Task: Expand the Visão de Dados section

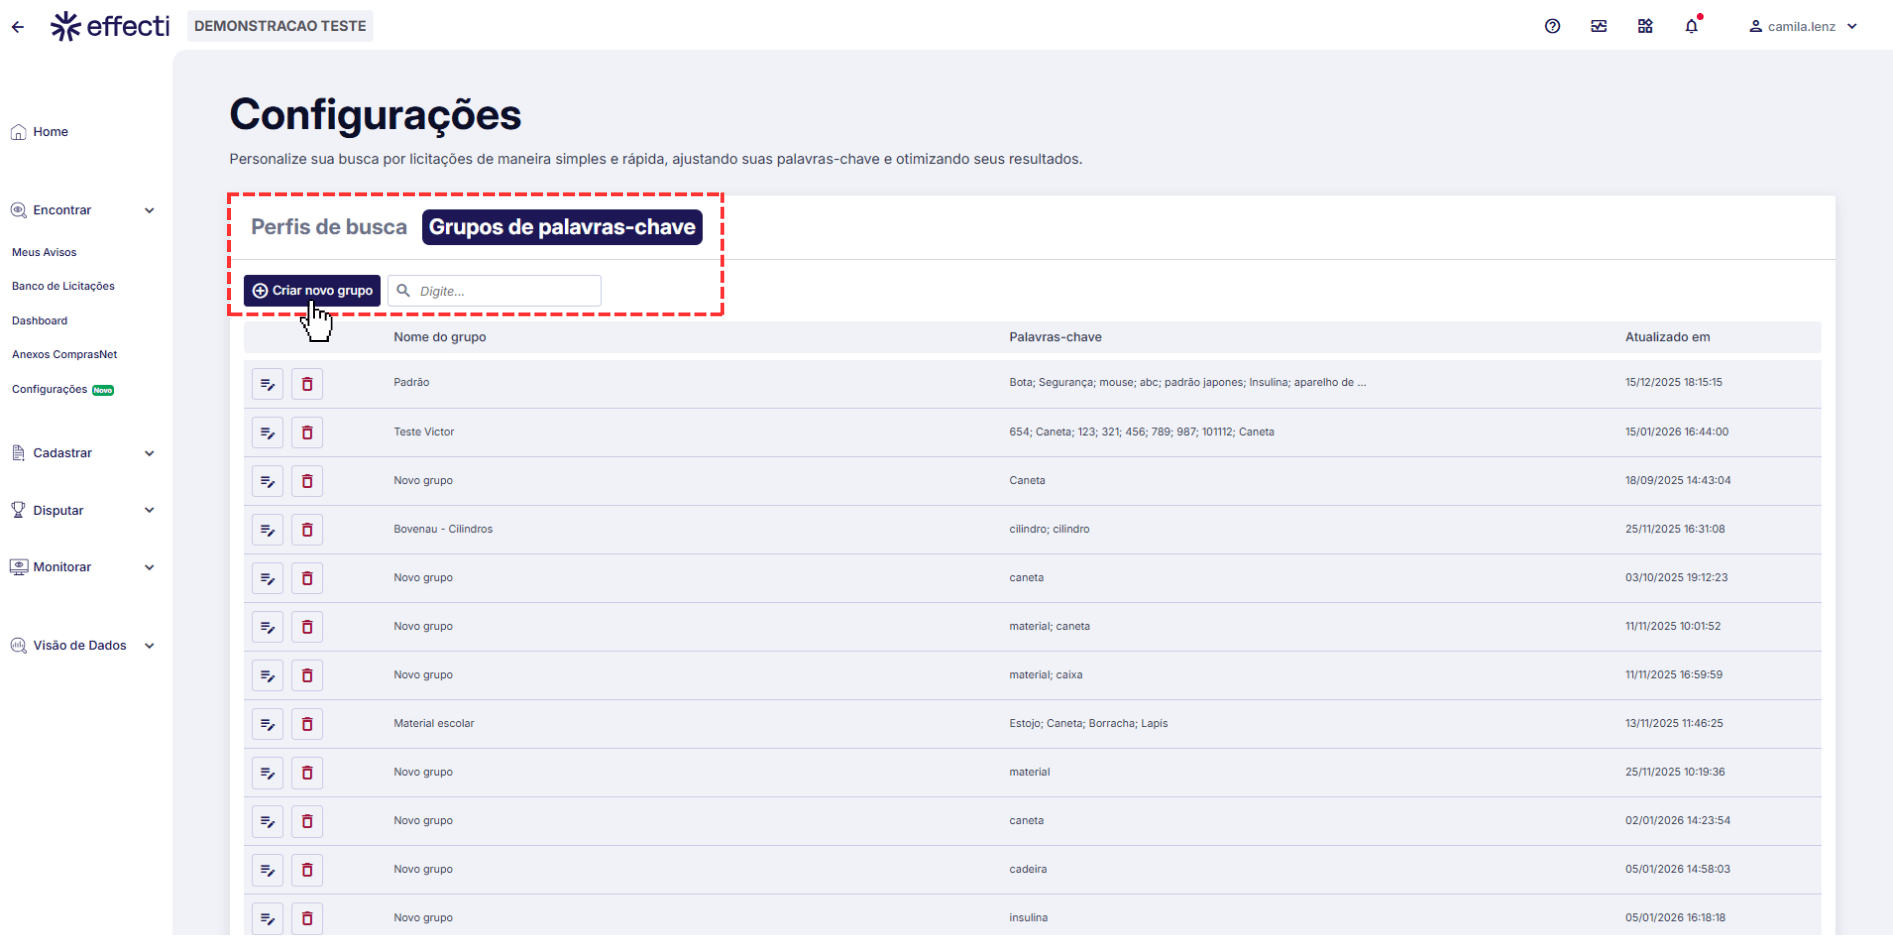Action: pyautogui.click(x=149, y=646)
